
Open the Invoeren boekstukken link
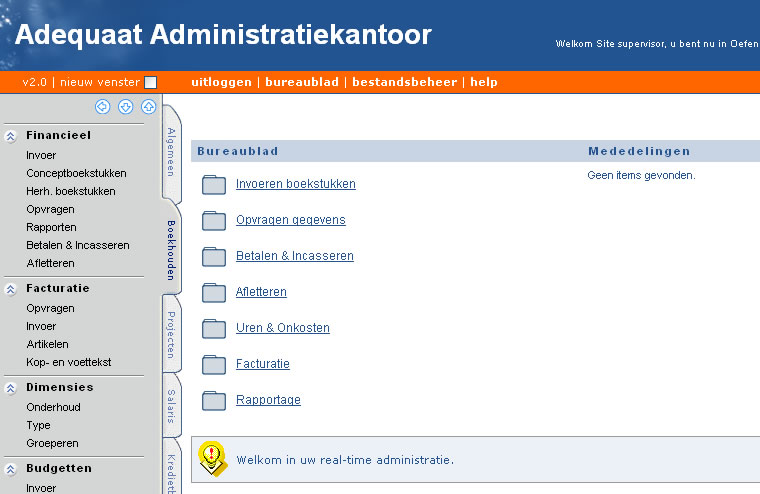click(x=296, y=184)
